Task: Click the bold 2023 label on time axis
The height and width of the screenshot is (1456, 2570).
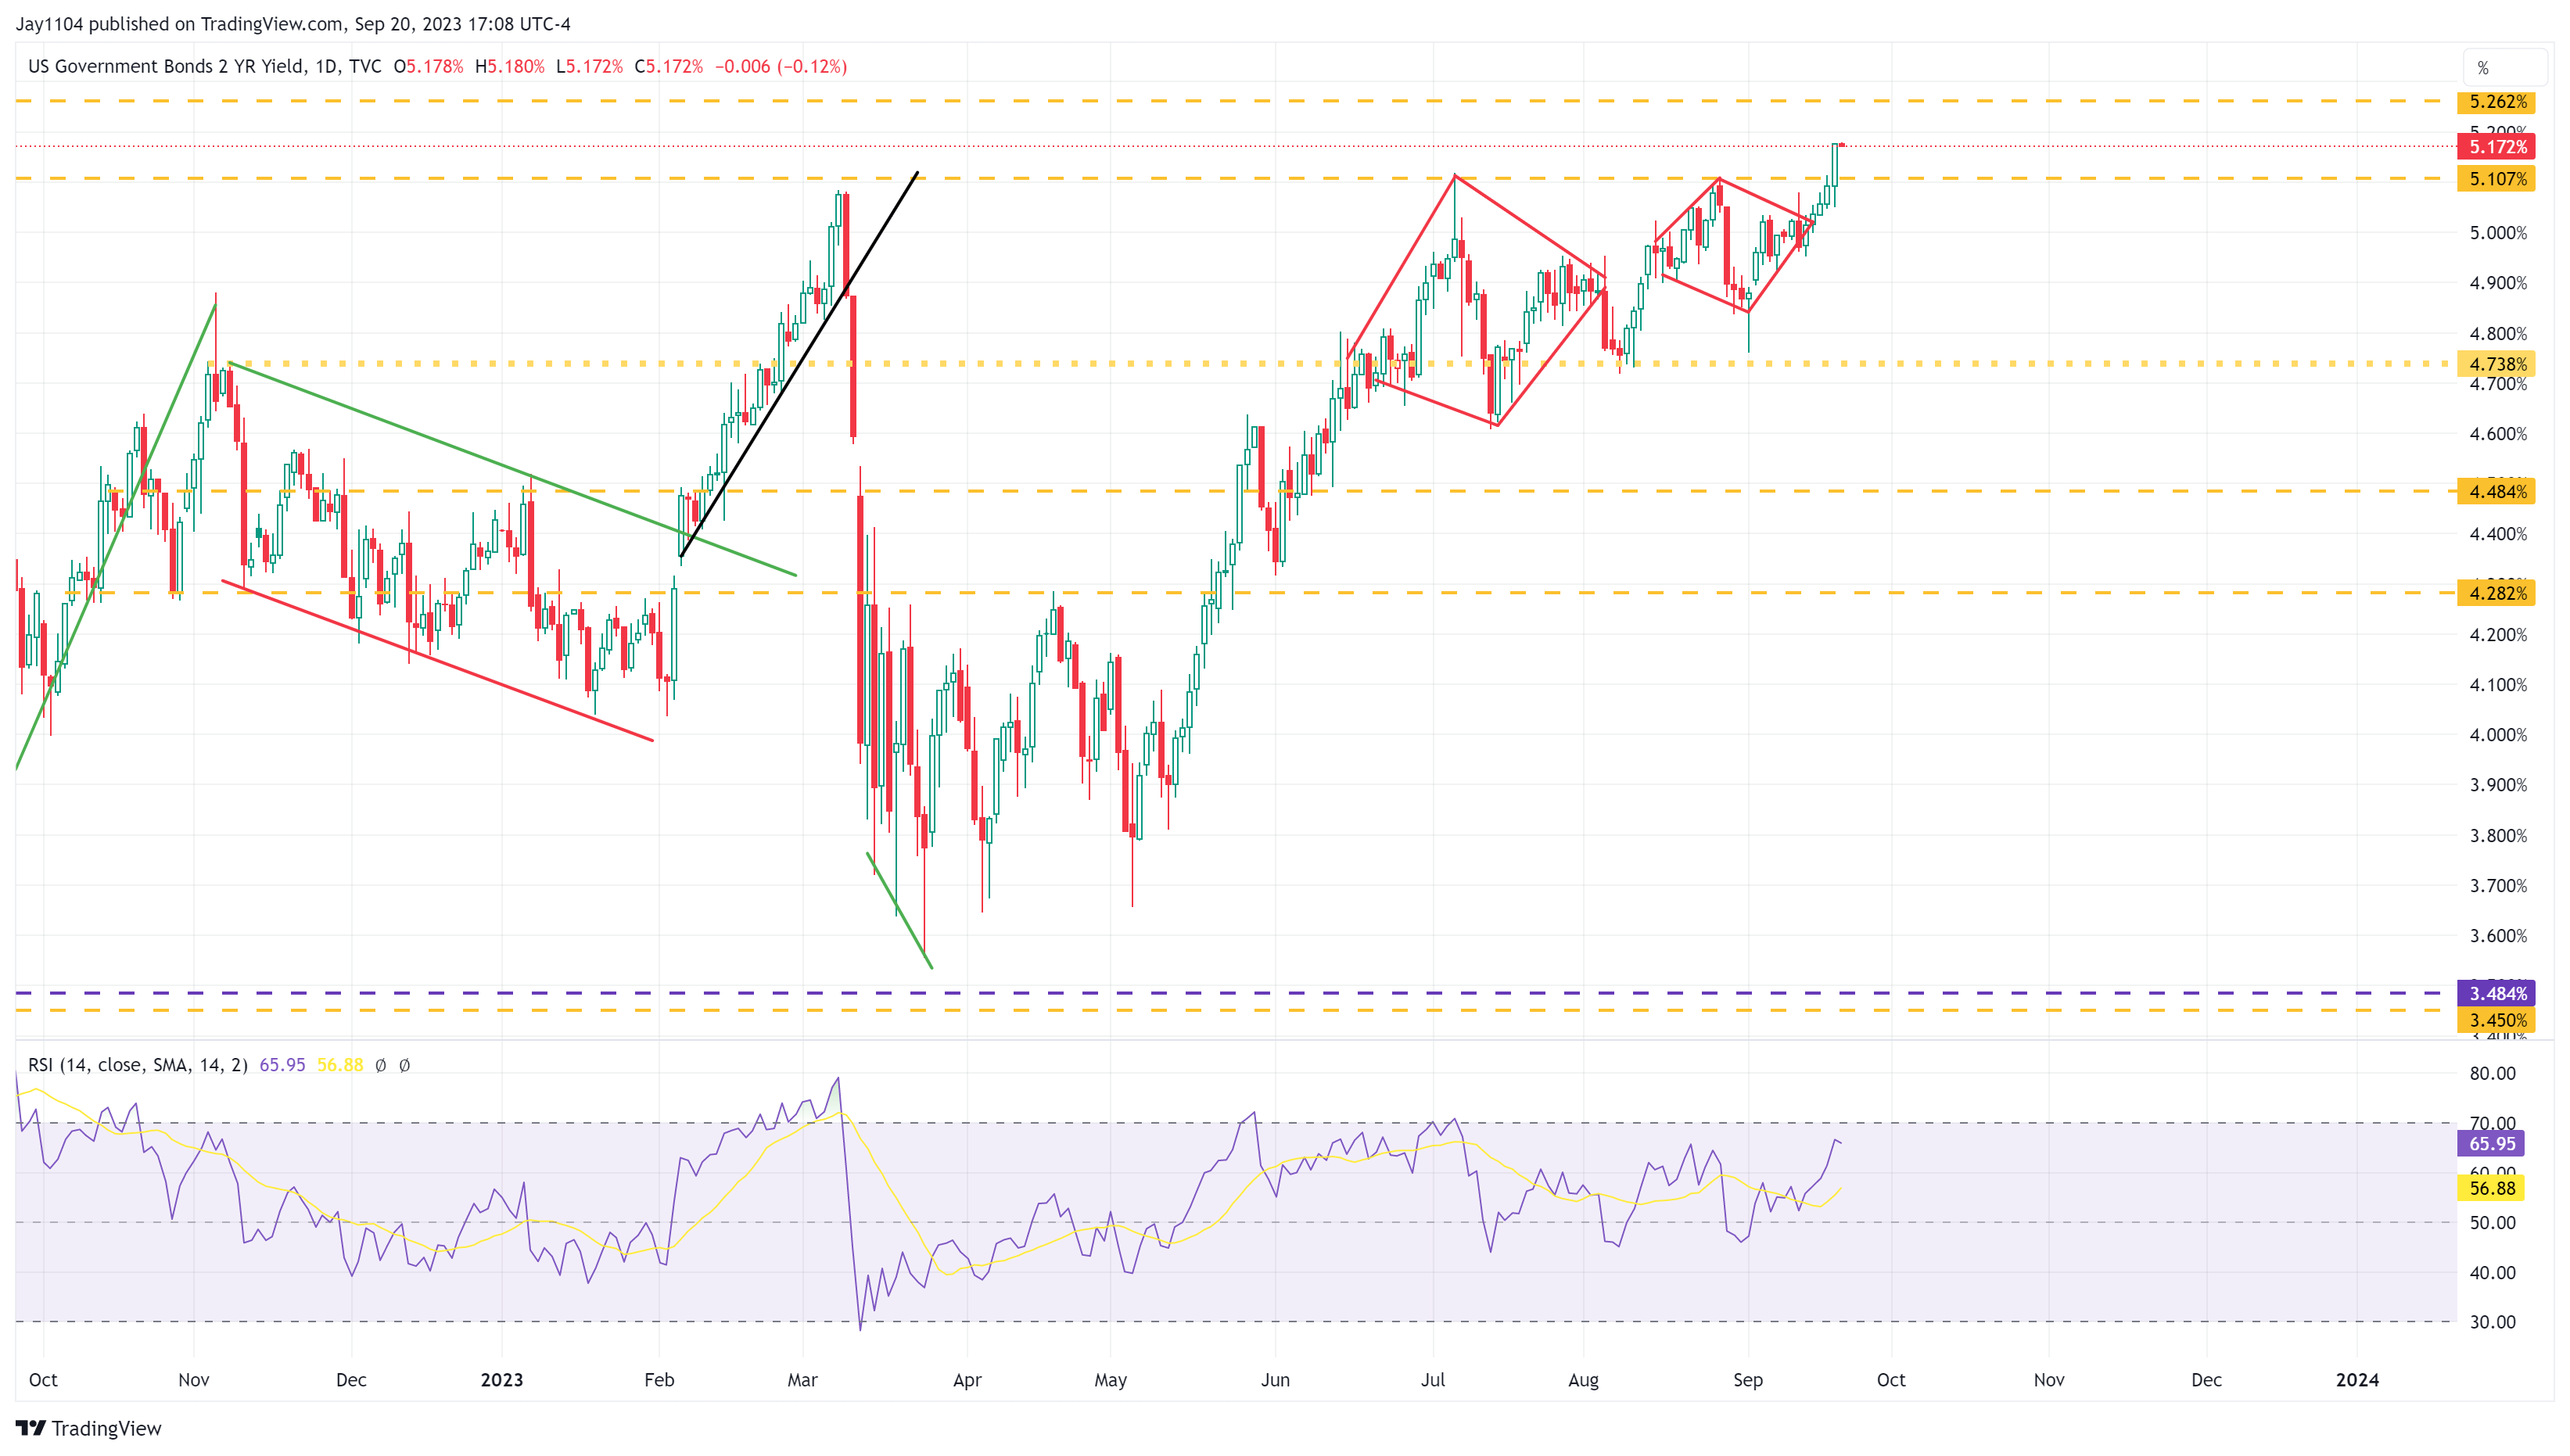Action: [501, 1380]
